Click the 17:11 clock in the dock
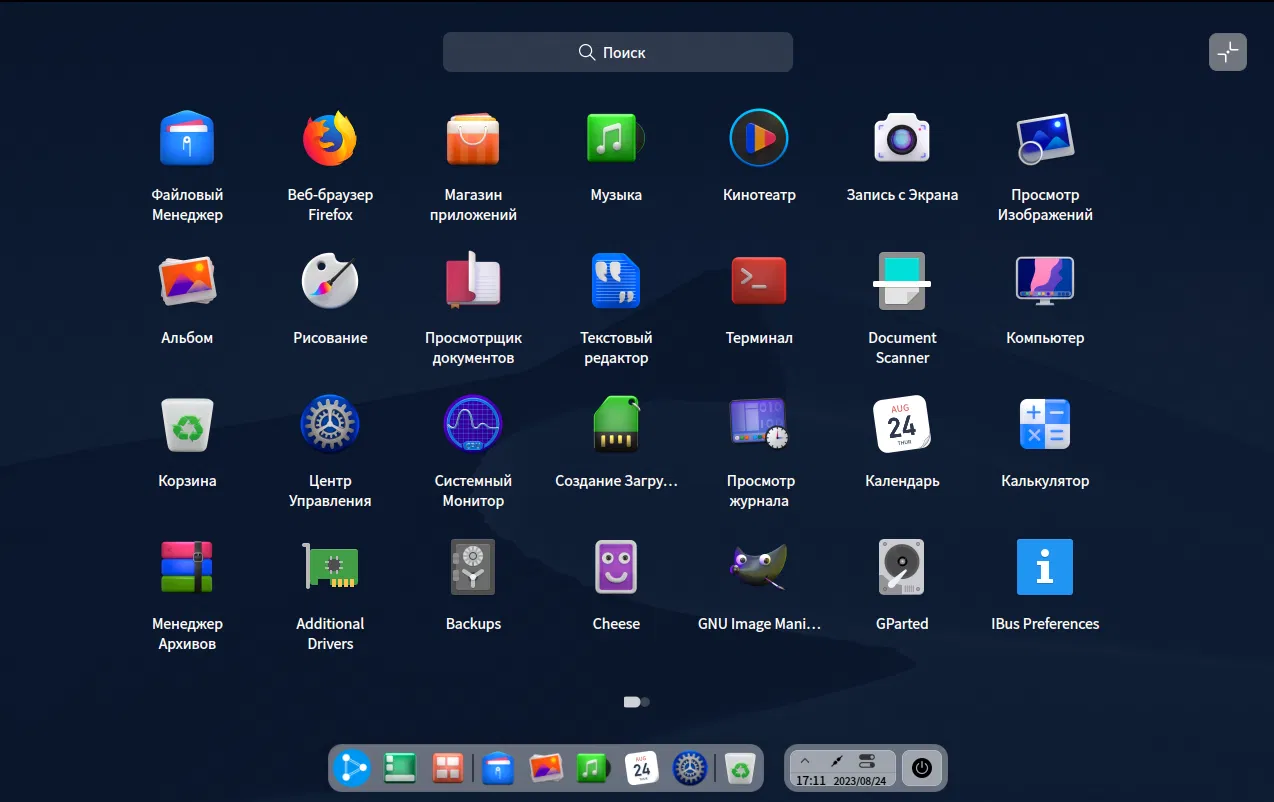The height and width of the screenshot is (802, 1274). point(811,780)
